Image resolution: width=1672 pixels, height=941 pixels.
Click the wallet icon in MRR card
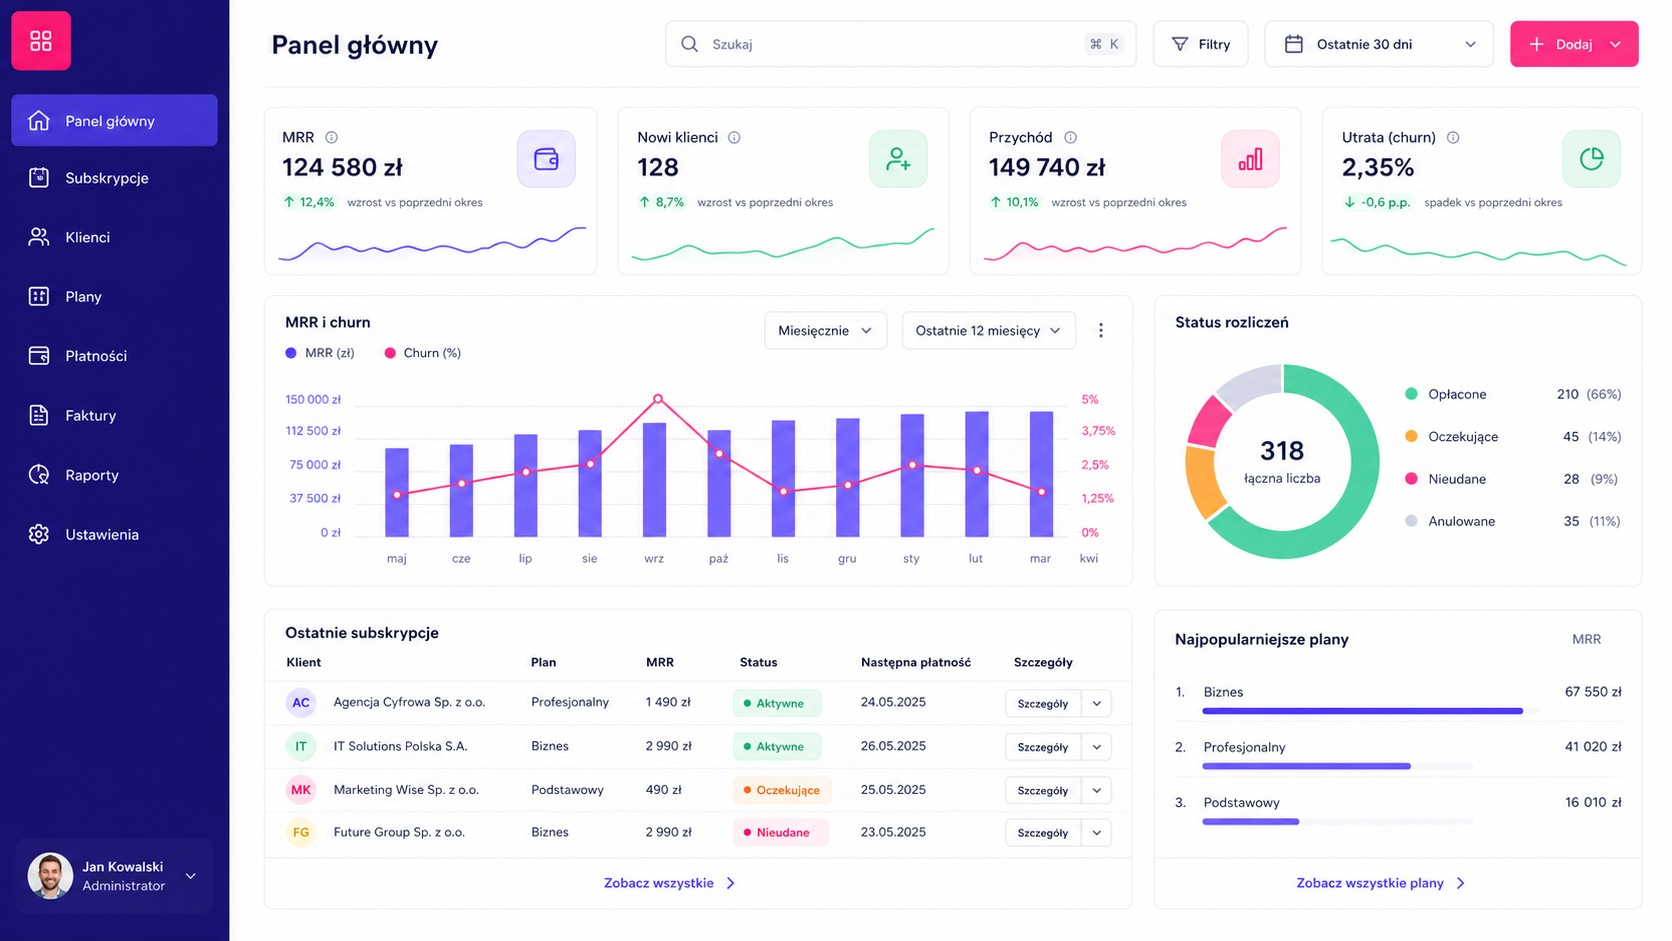click(x=546, y=159)
